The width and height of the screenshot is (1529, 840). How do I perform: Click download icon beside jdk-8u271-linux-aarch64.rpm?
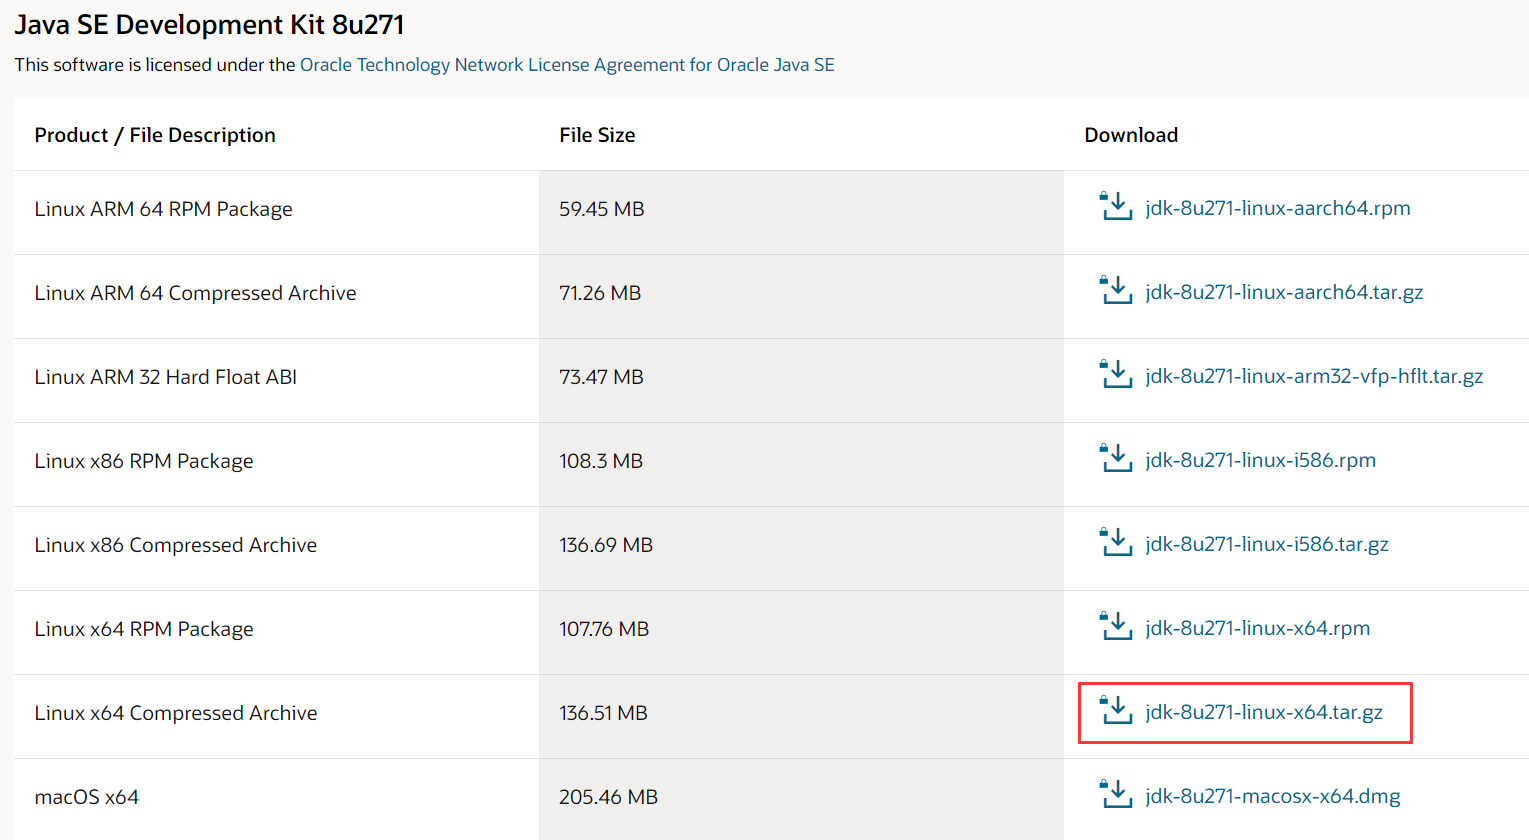click(1115, 207)
